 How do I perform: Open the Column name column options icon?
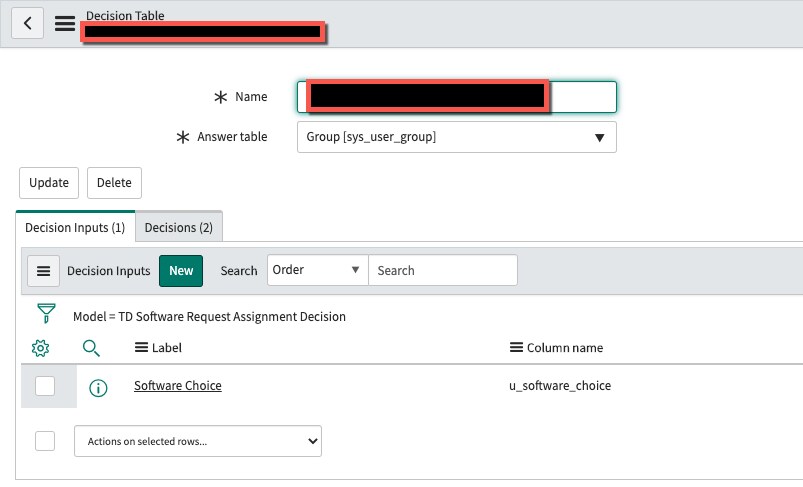coord(516,348)
